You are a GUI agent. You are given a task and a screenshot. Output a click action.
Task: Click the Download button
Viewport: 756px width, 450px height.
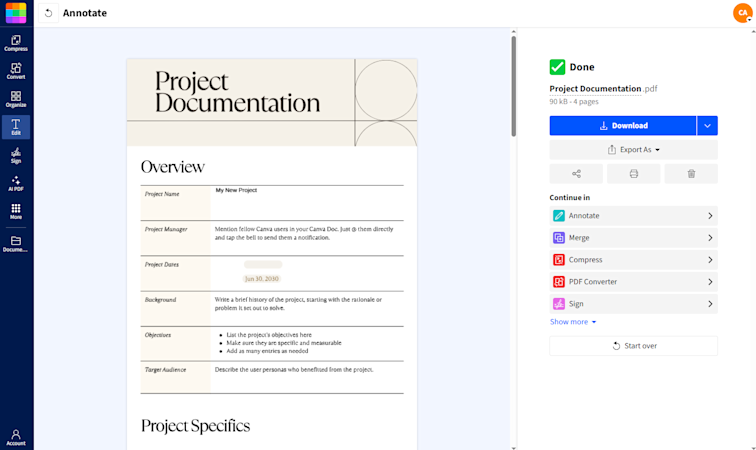point(623,125)
